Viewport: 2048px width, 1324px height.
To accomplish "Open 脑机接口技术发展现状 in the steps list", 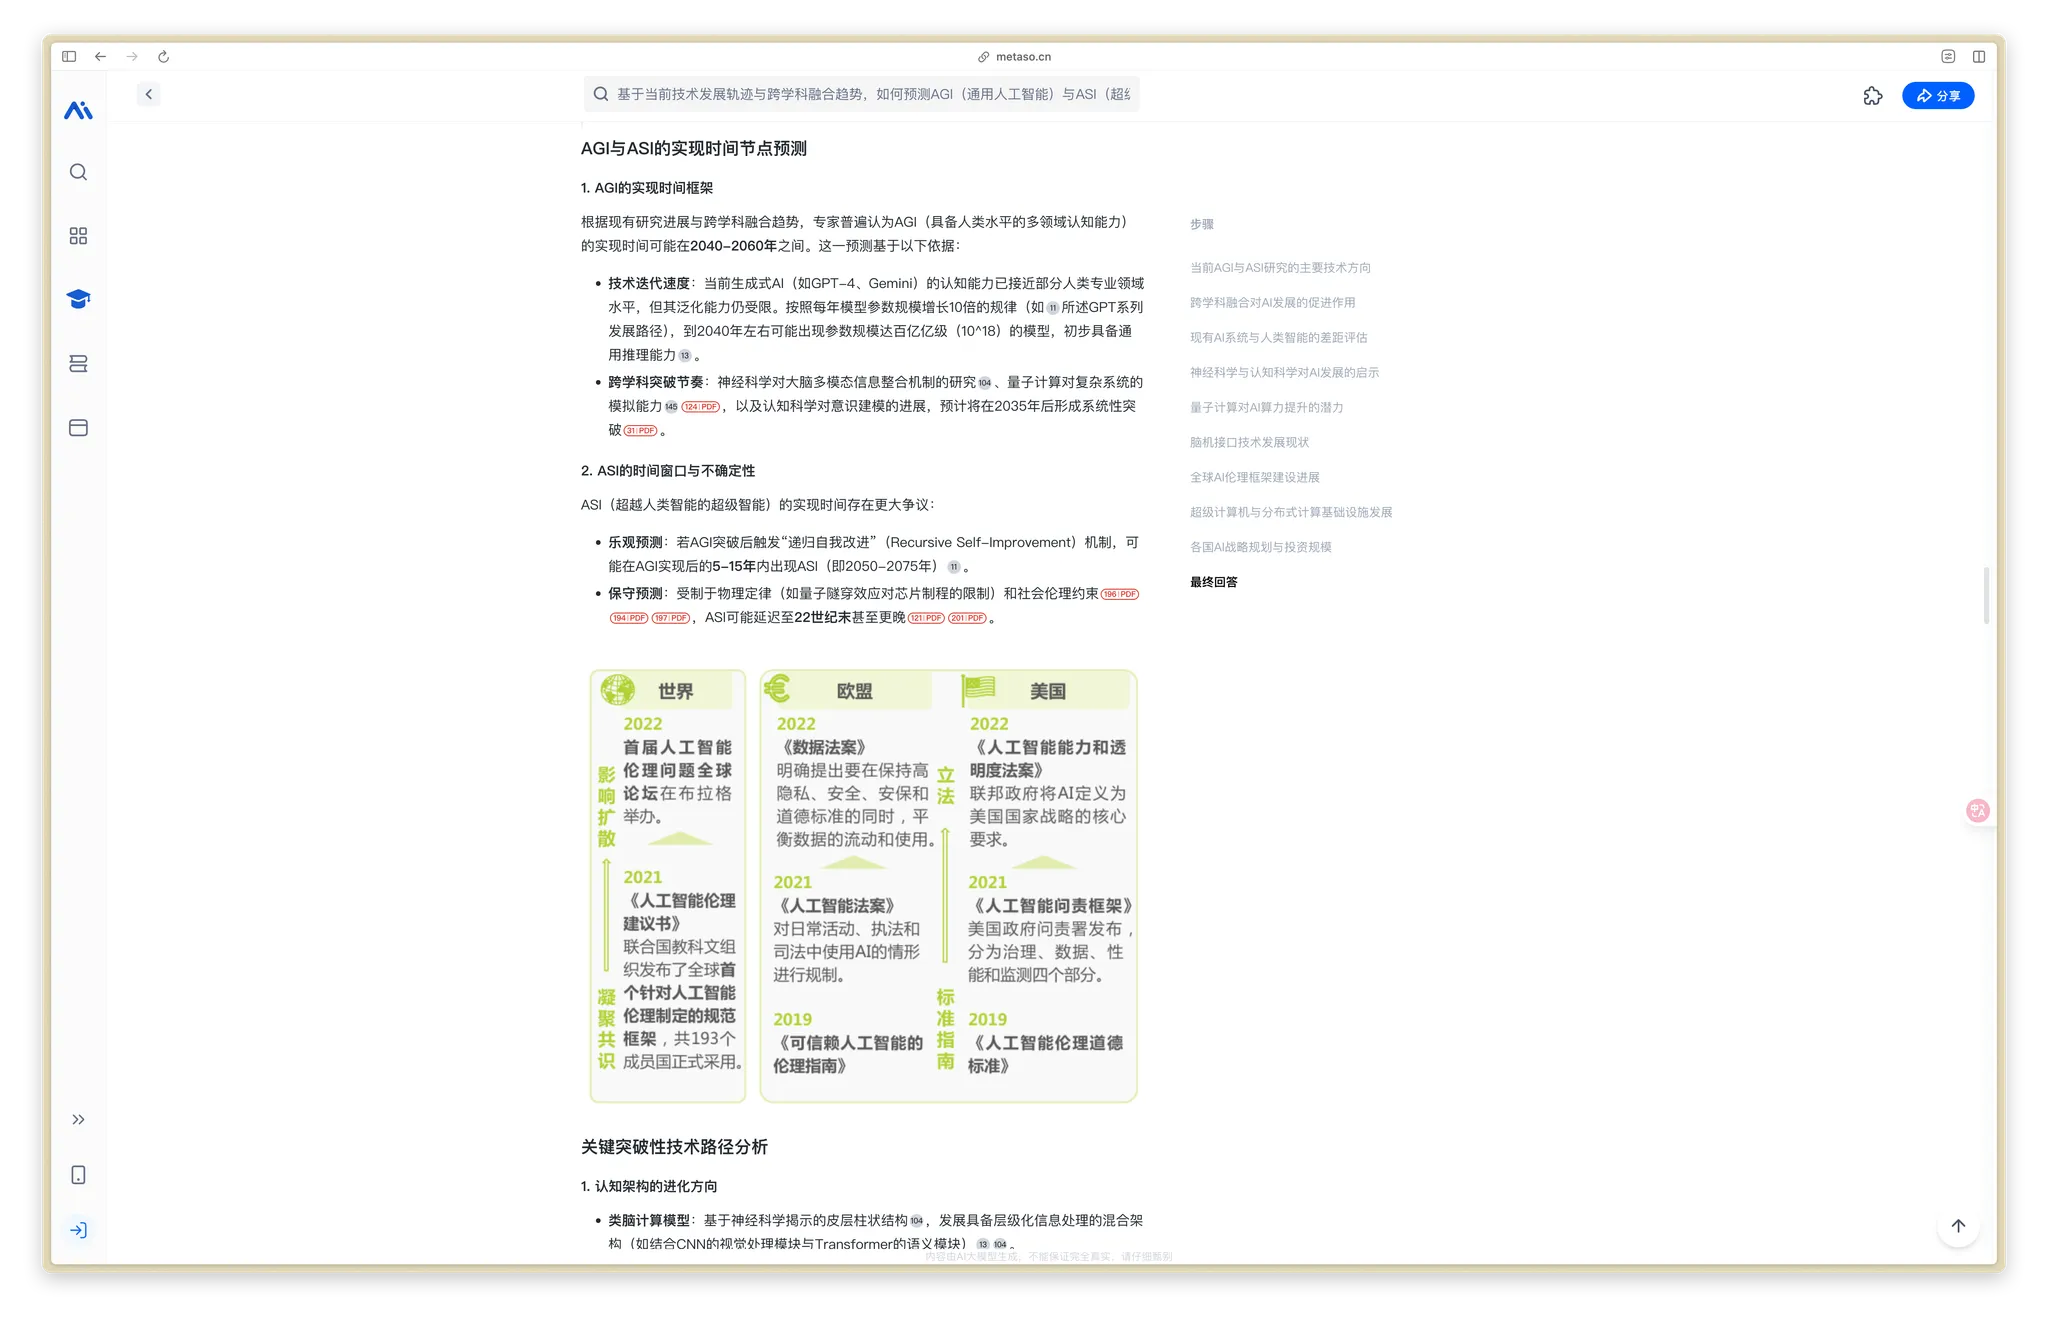I will (1248, 442).
